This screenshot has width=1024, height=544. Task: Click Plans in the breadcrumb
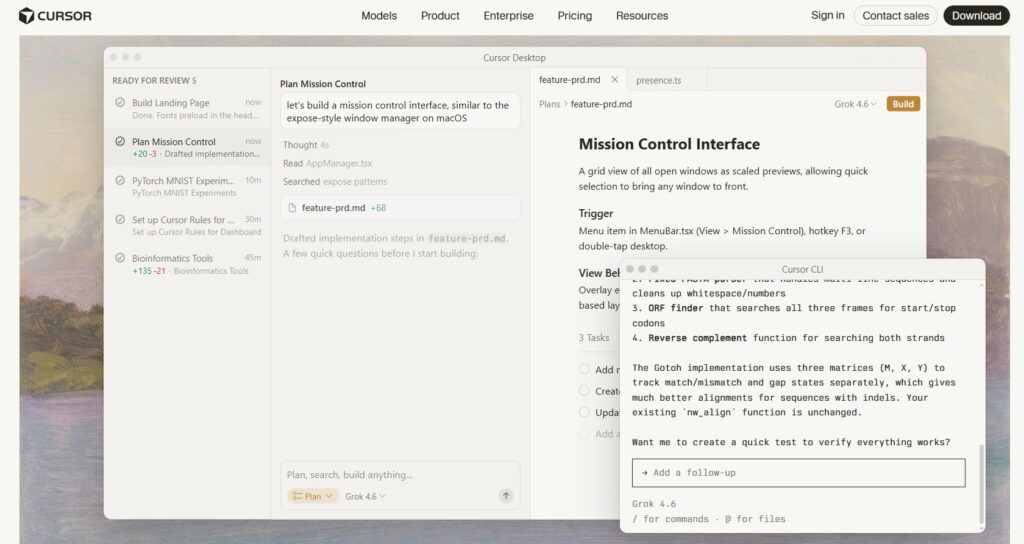549,104
